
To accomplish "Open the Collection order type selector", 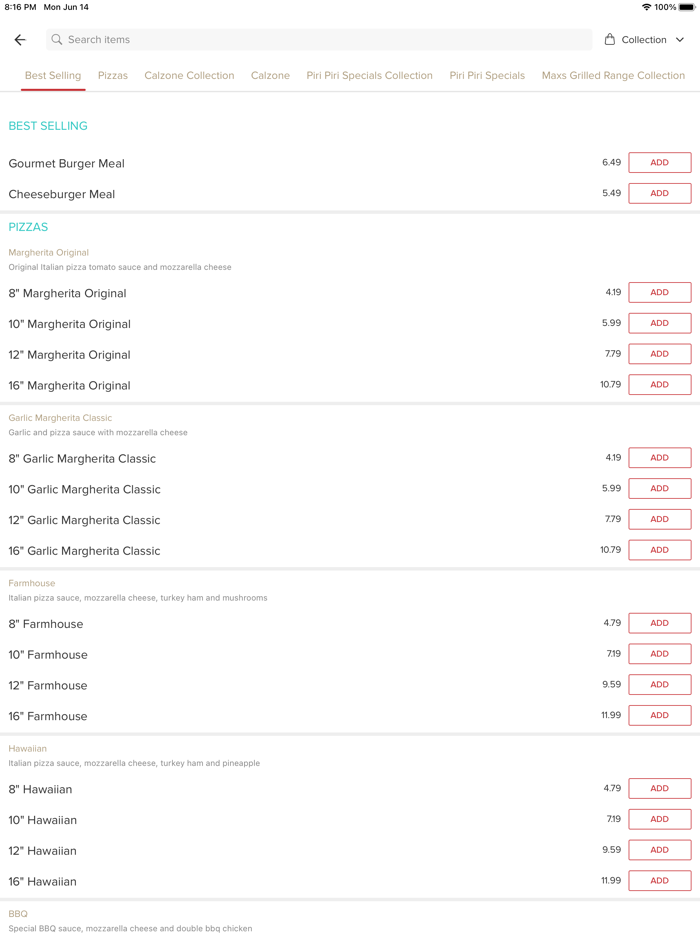I will pos(644,40).
